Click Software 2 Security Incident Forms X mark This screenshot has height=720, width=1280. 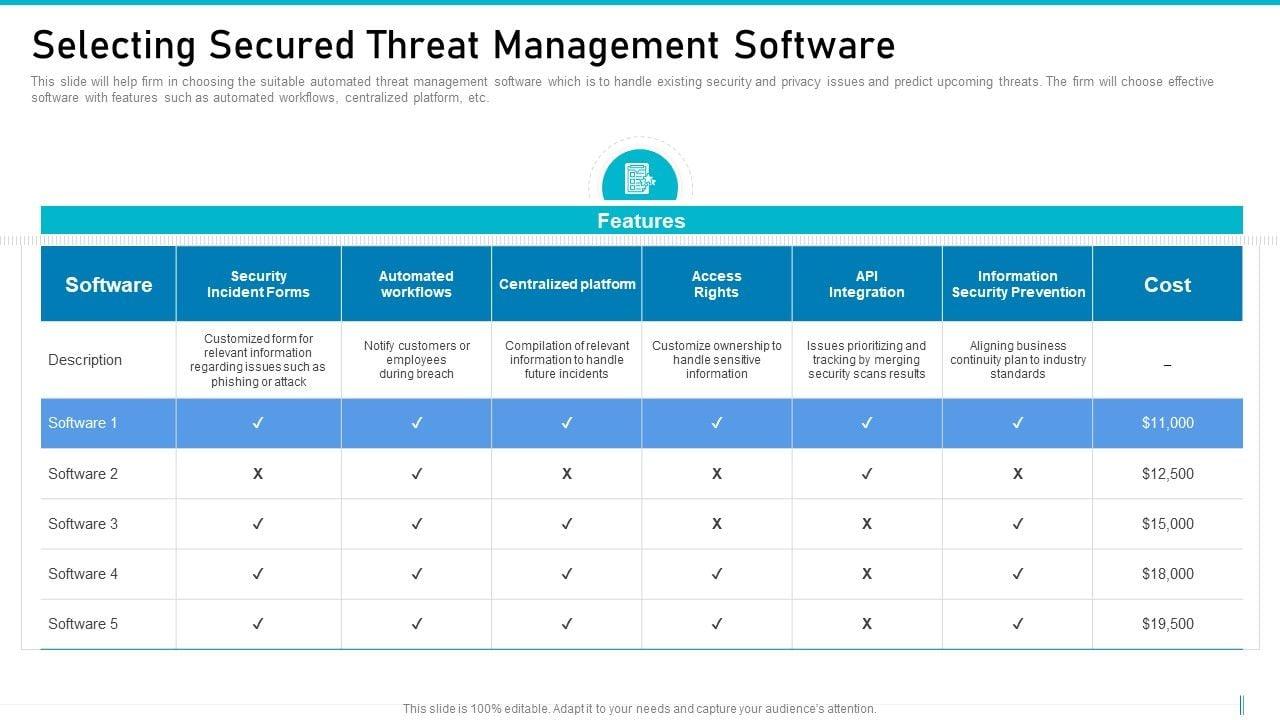[258, 474]
